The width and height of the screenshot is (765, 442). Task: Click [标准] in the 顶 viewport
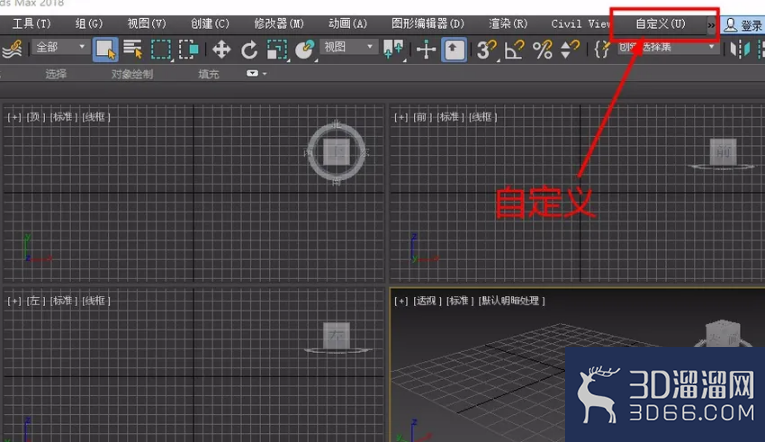point(63,117)
